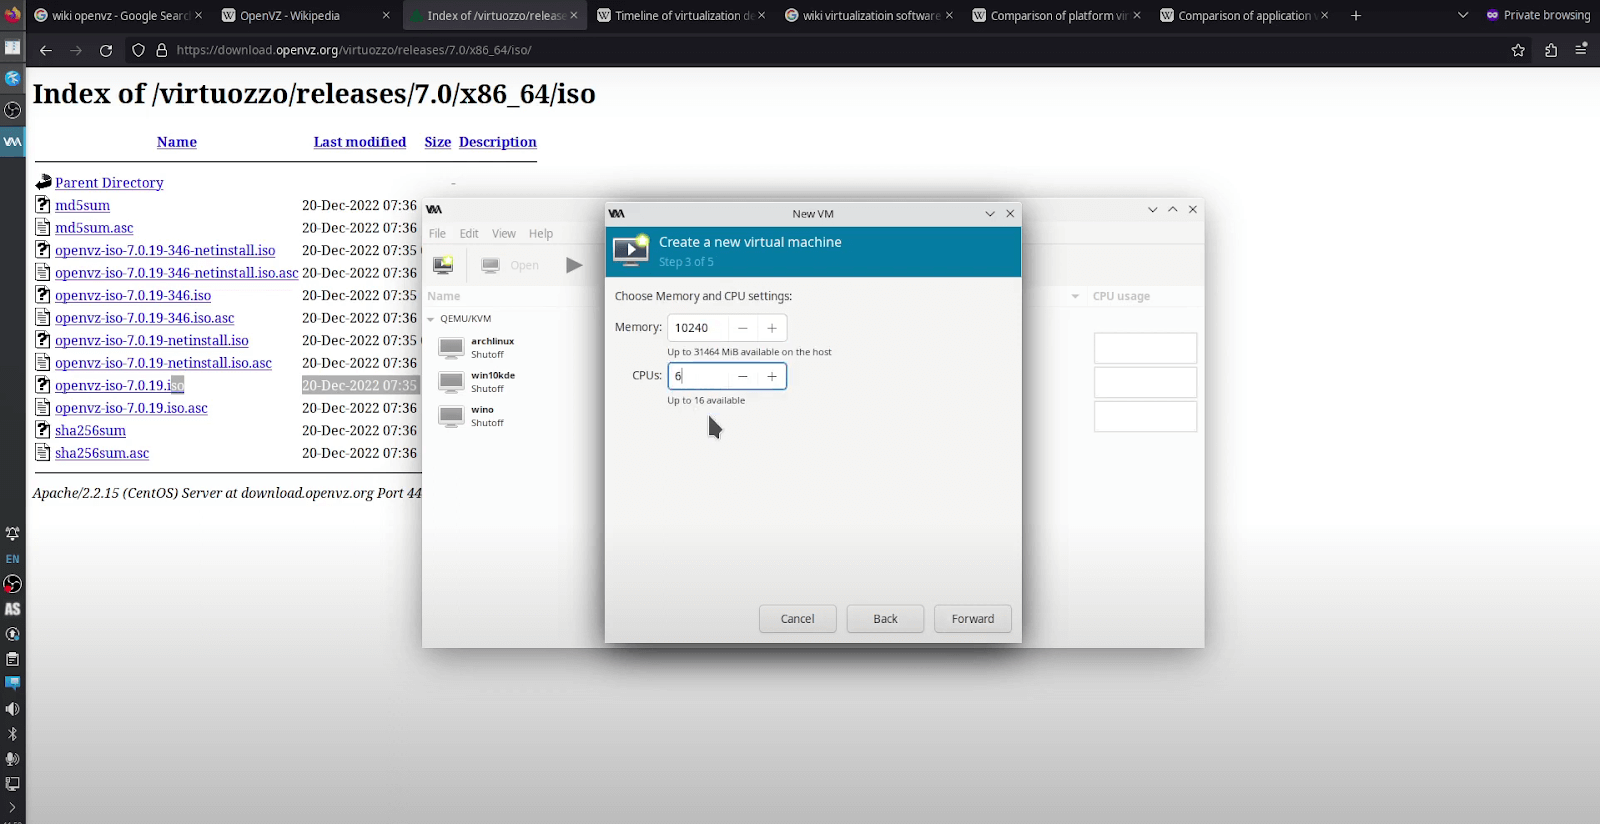Click the padlock site security icon
Screen dimensions: 1600x824
[x=161, y=50]
